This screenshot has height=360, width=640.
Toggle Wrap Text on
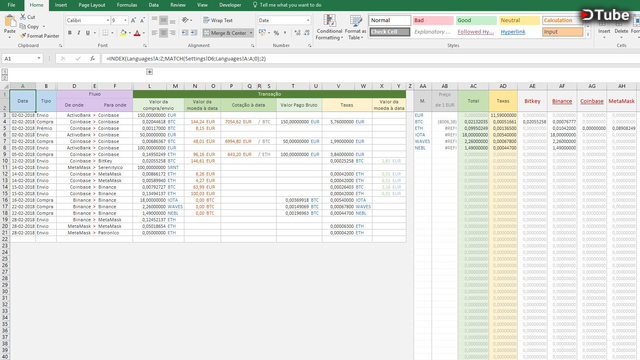pos(218,20)
